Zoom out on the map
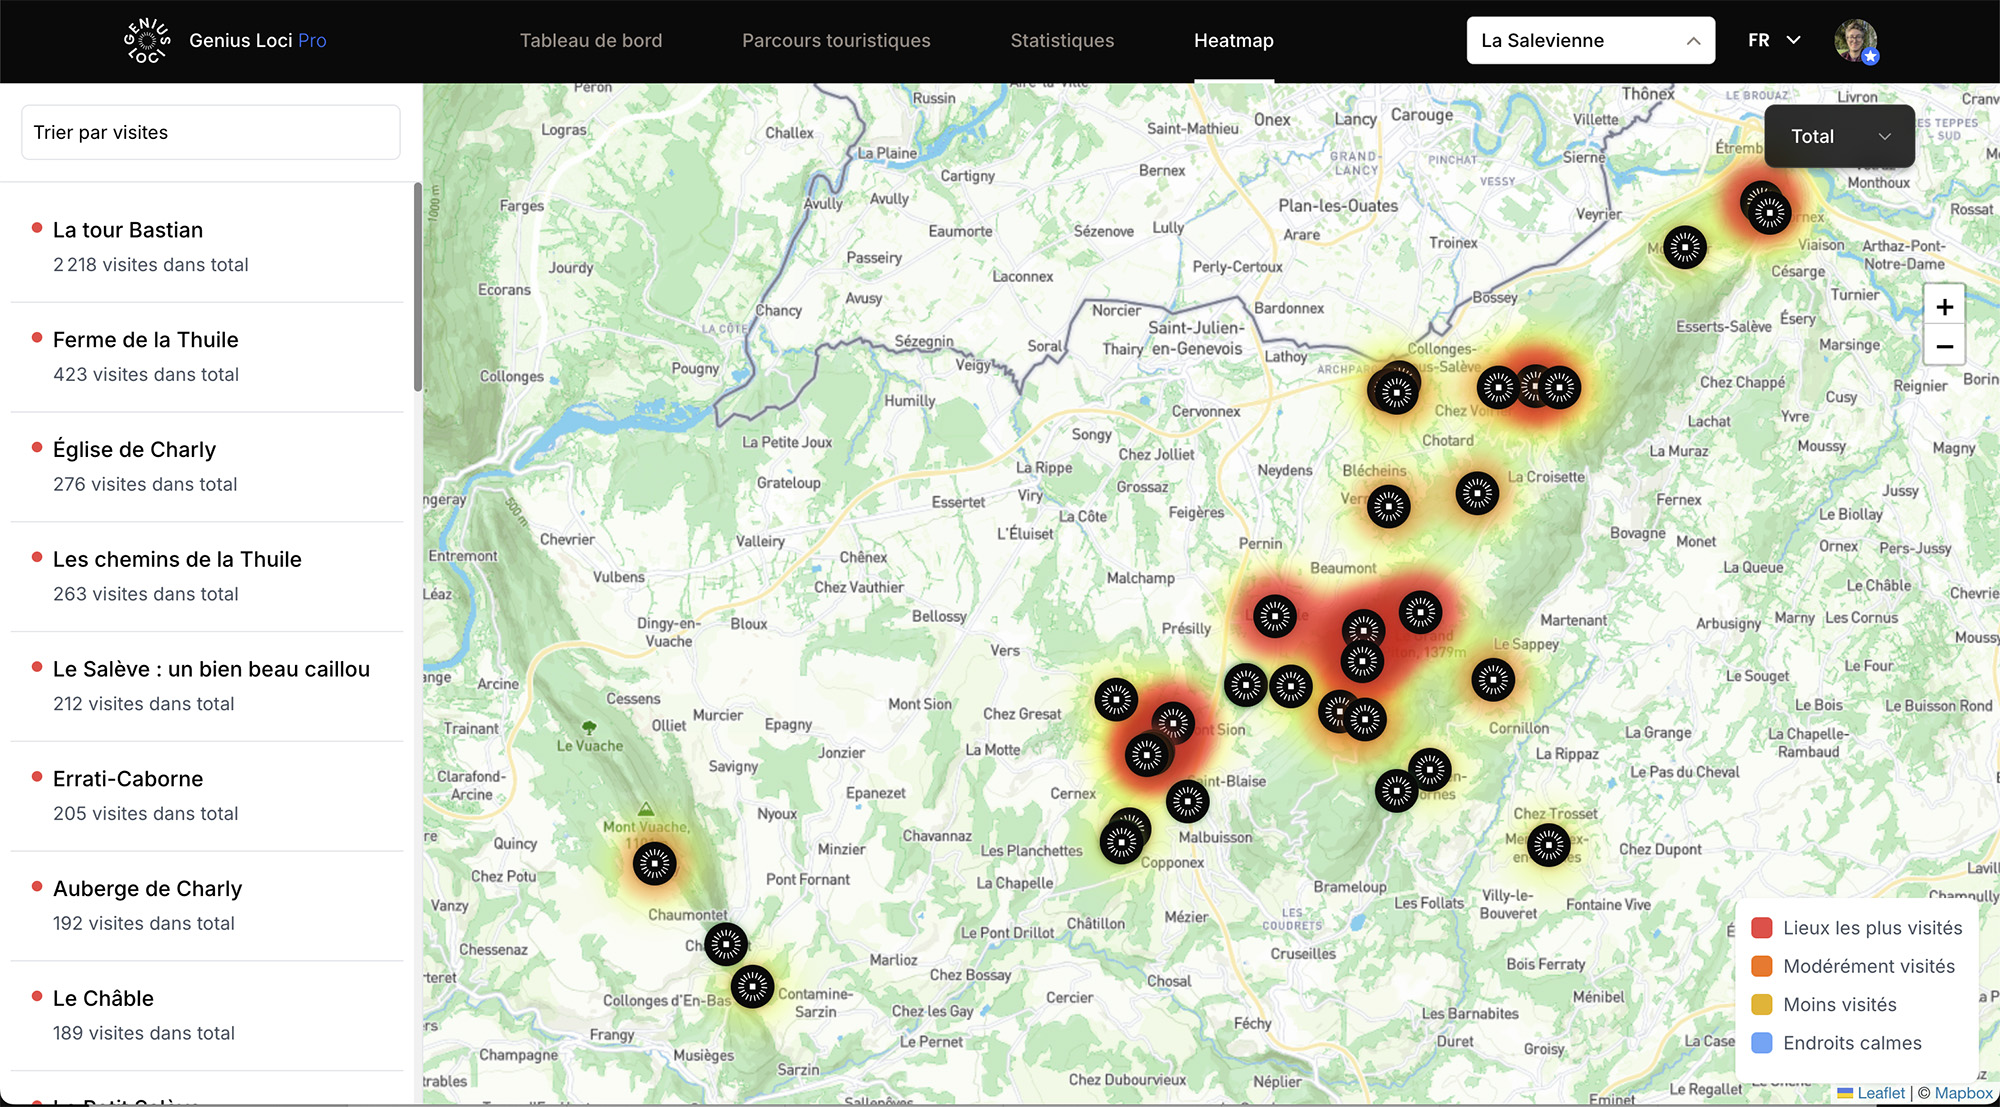Image resolution: width=2000 pixels, height=1107 pixels. [x=1944, y=347]
